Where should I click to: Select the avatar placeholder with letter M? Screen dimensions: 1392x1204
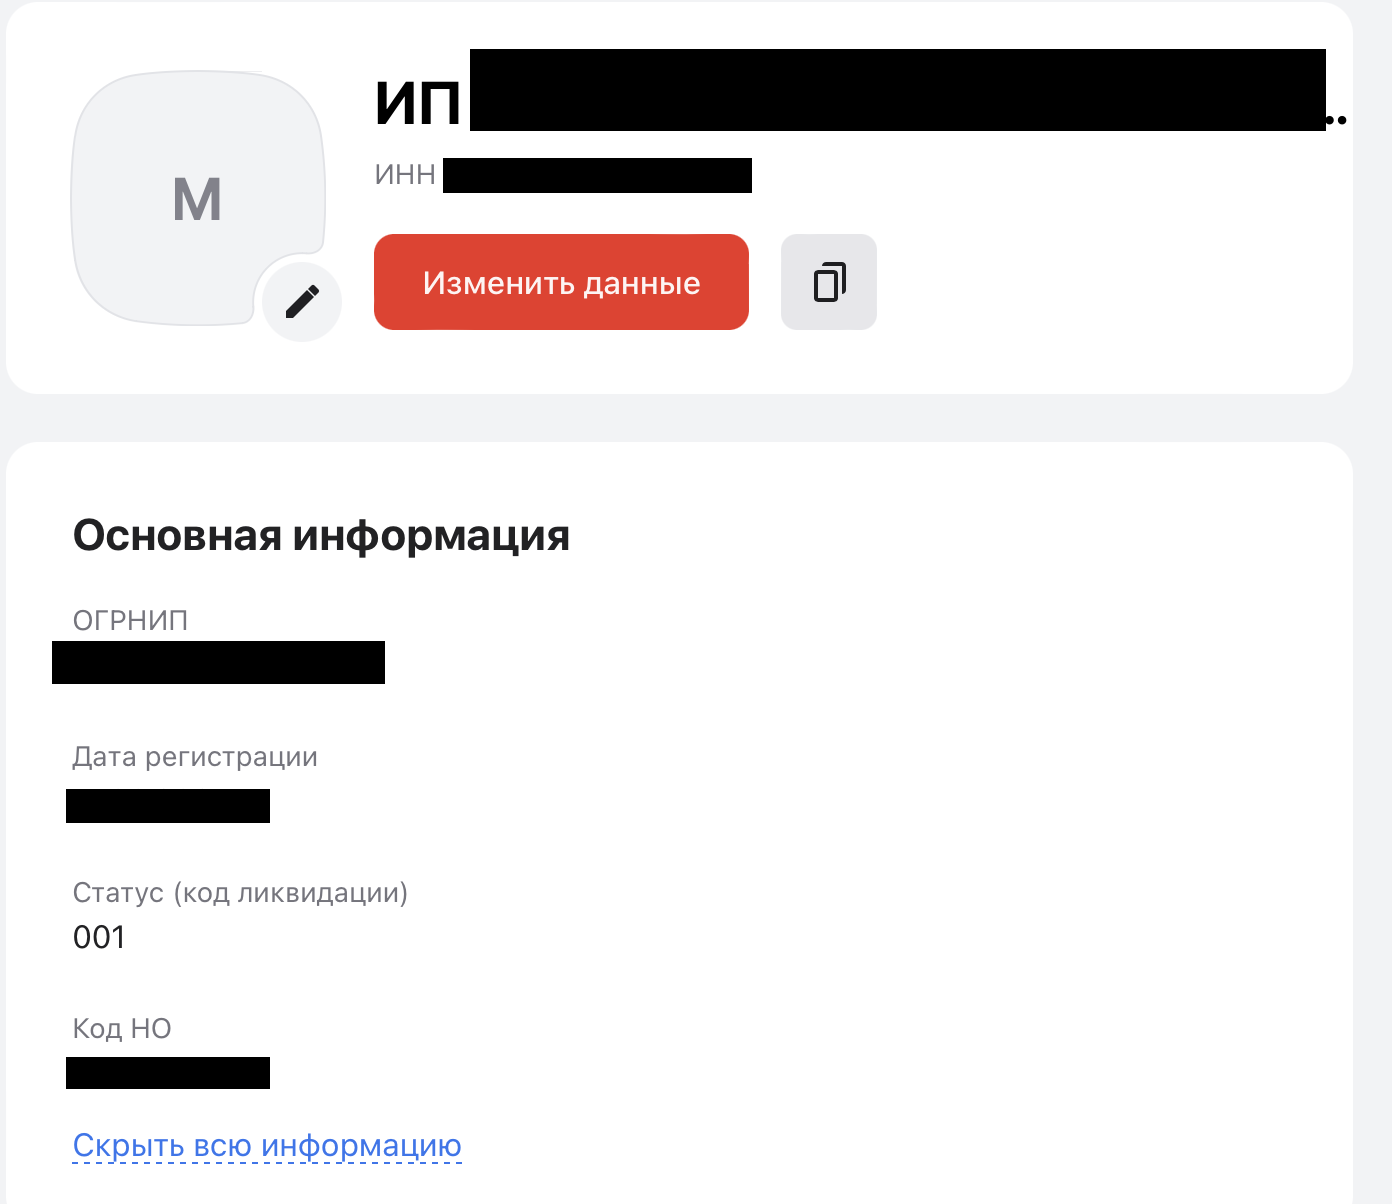click(x=197, y=199)
